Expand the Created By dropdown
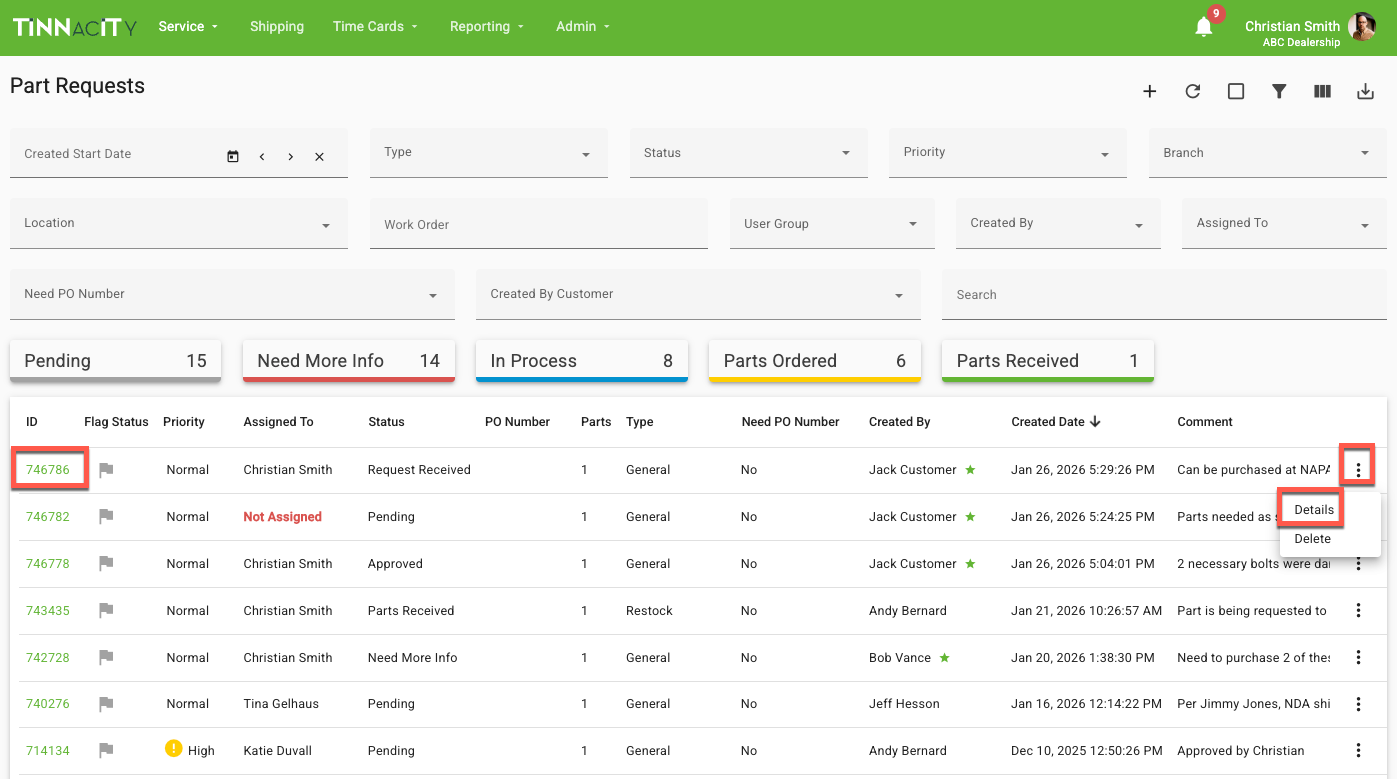Image resolution: width=1397 pixels, height=779 pixels. point(1059,223)
